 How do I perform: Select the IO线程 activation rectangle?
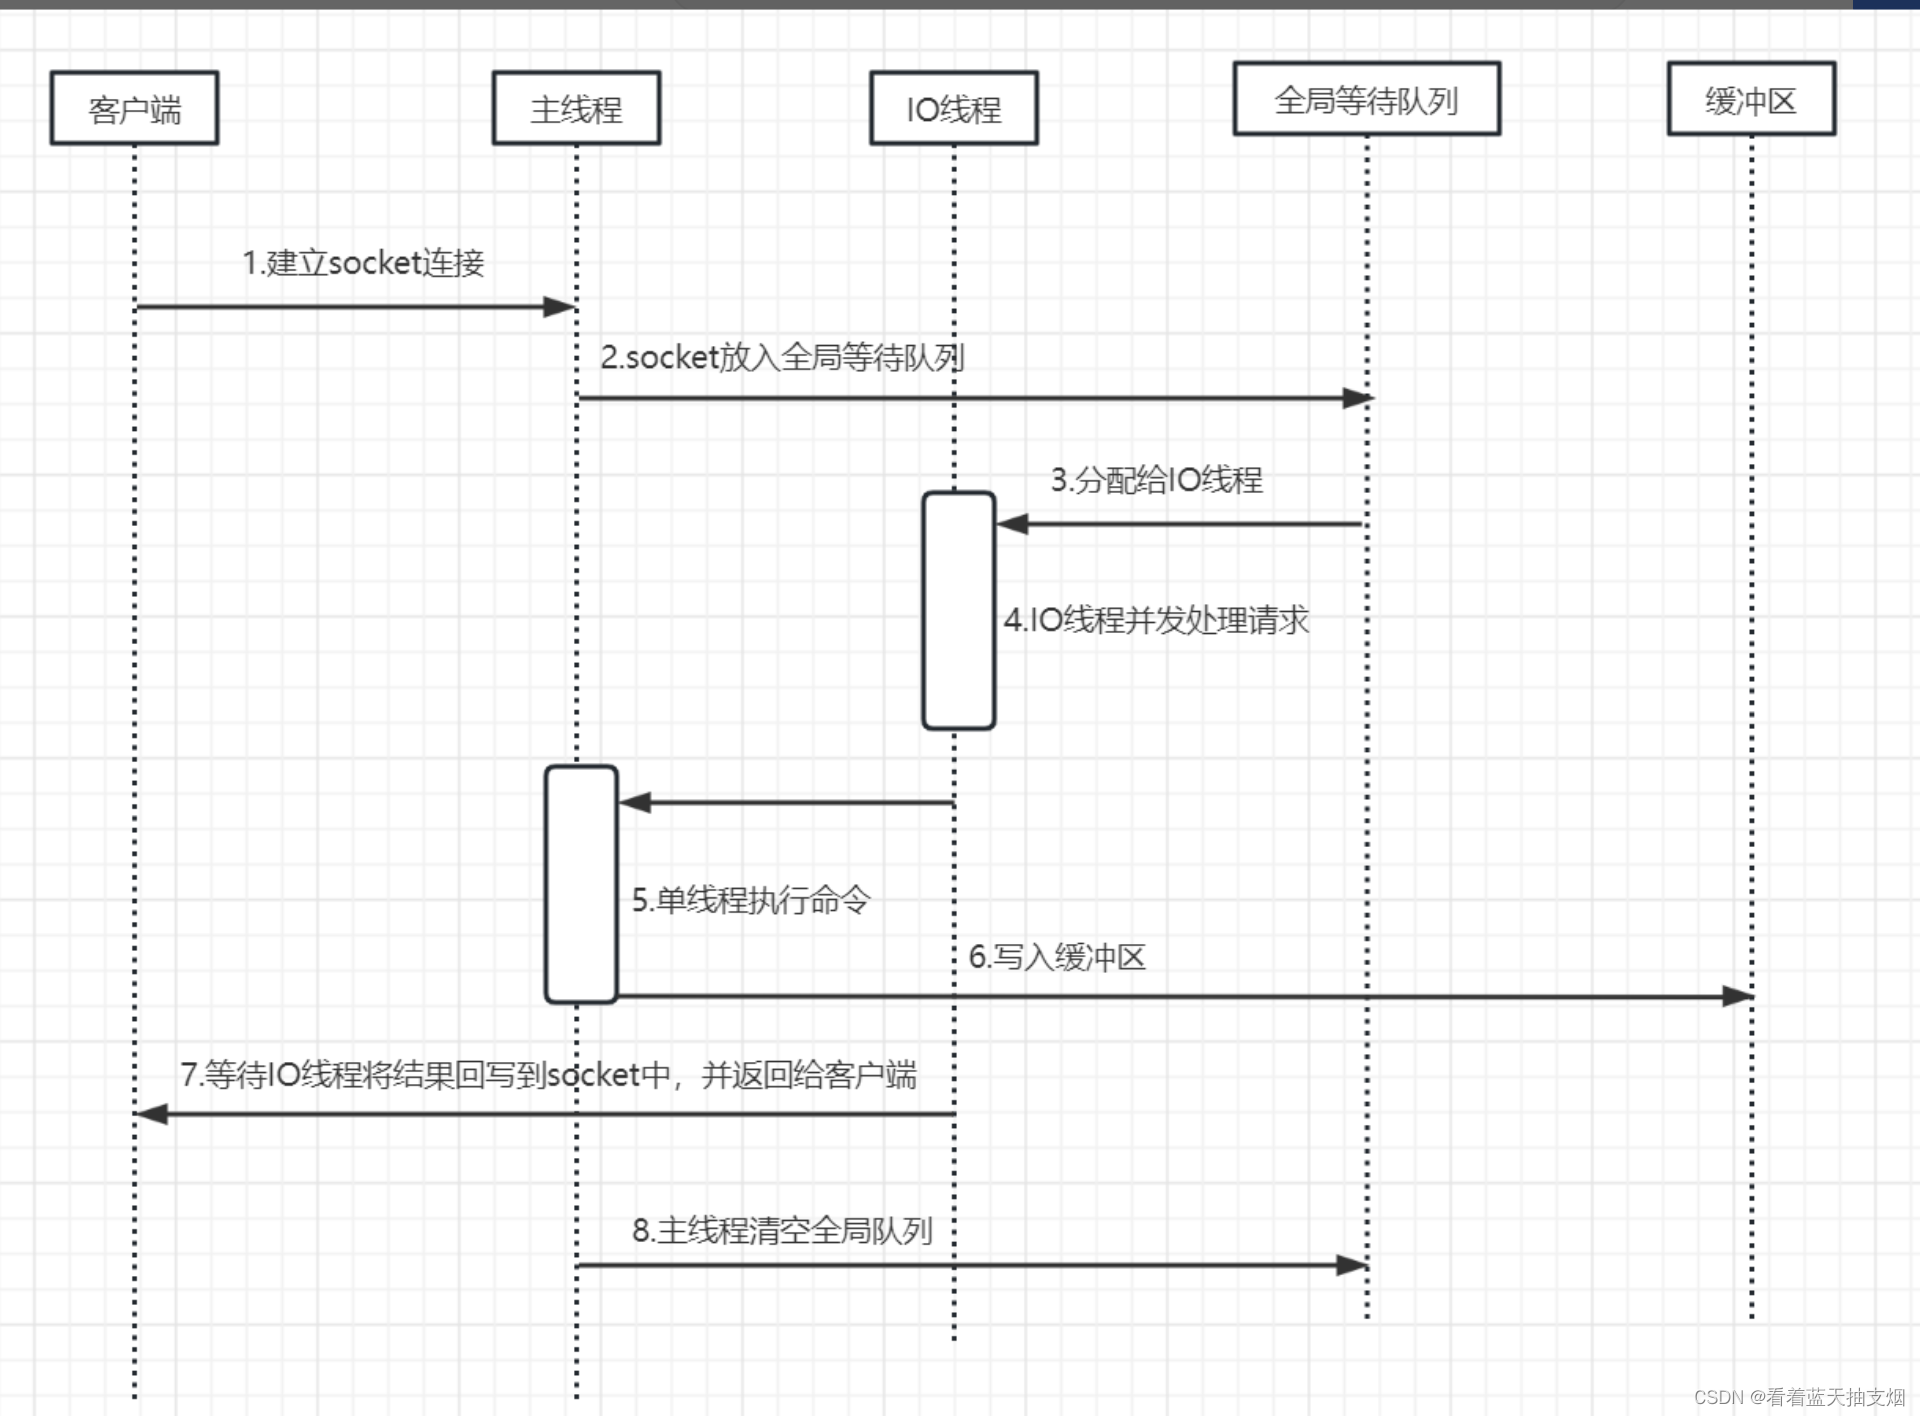tap(958, 610)
